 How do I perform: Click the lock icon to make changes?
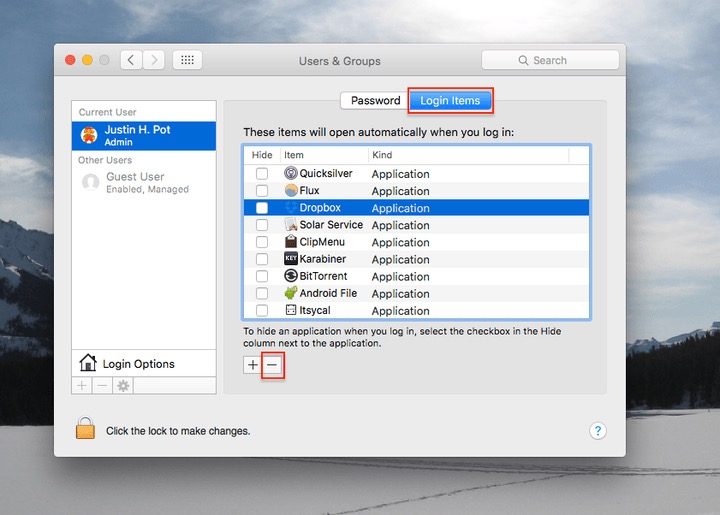(85, 429)
